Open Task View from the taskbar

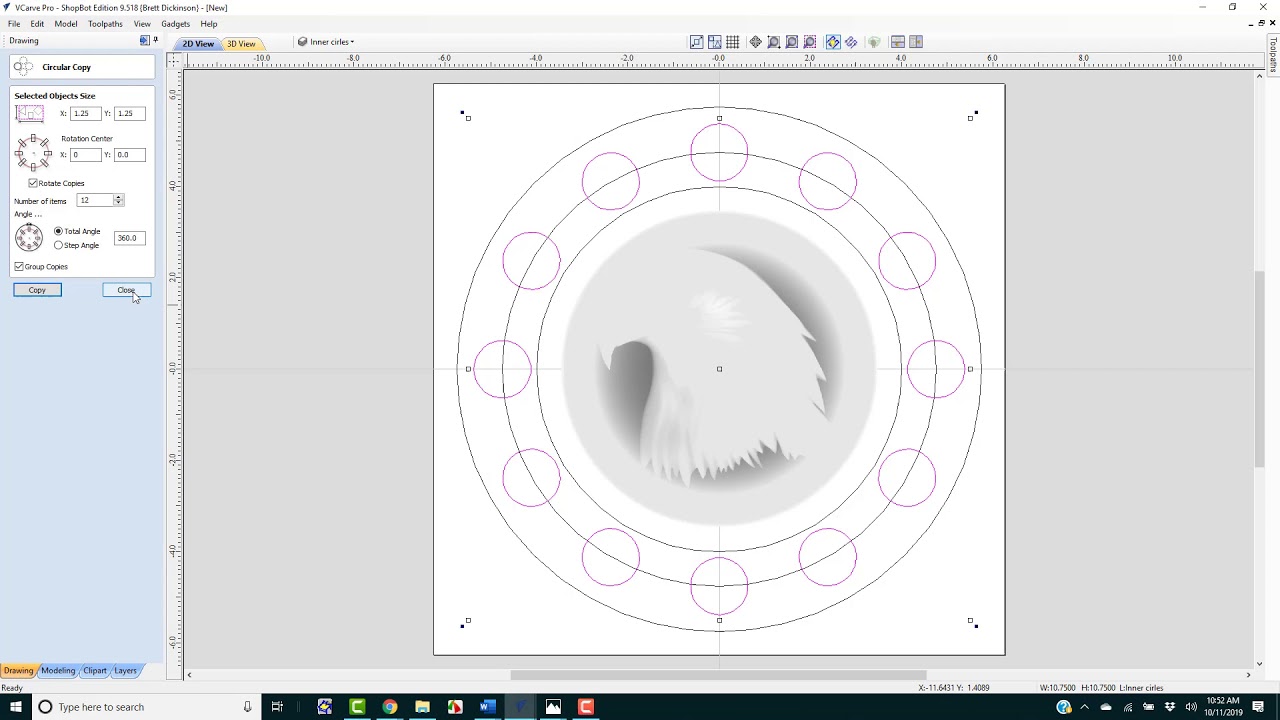tap(277, 707)
